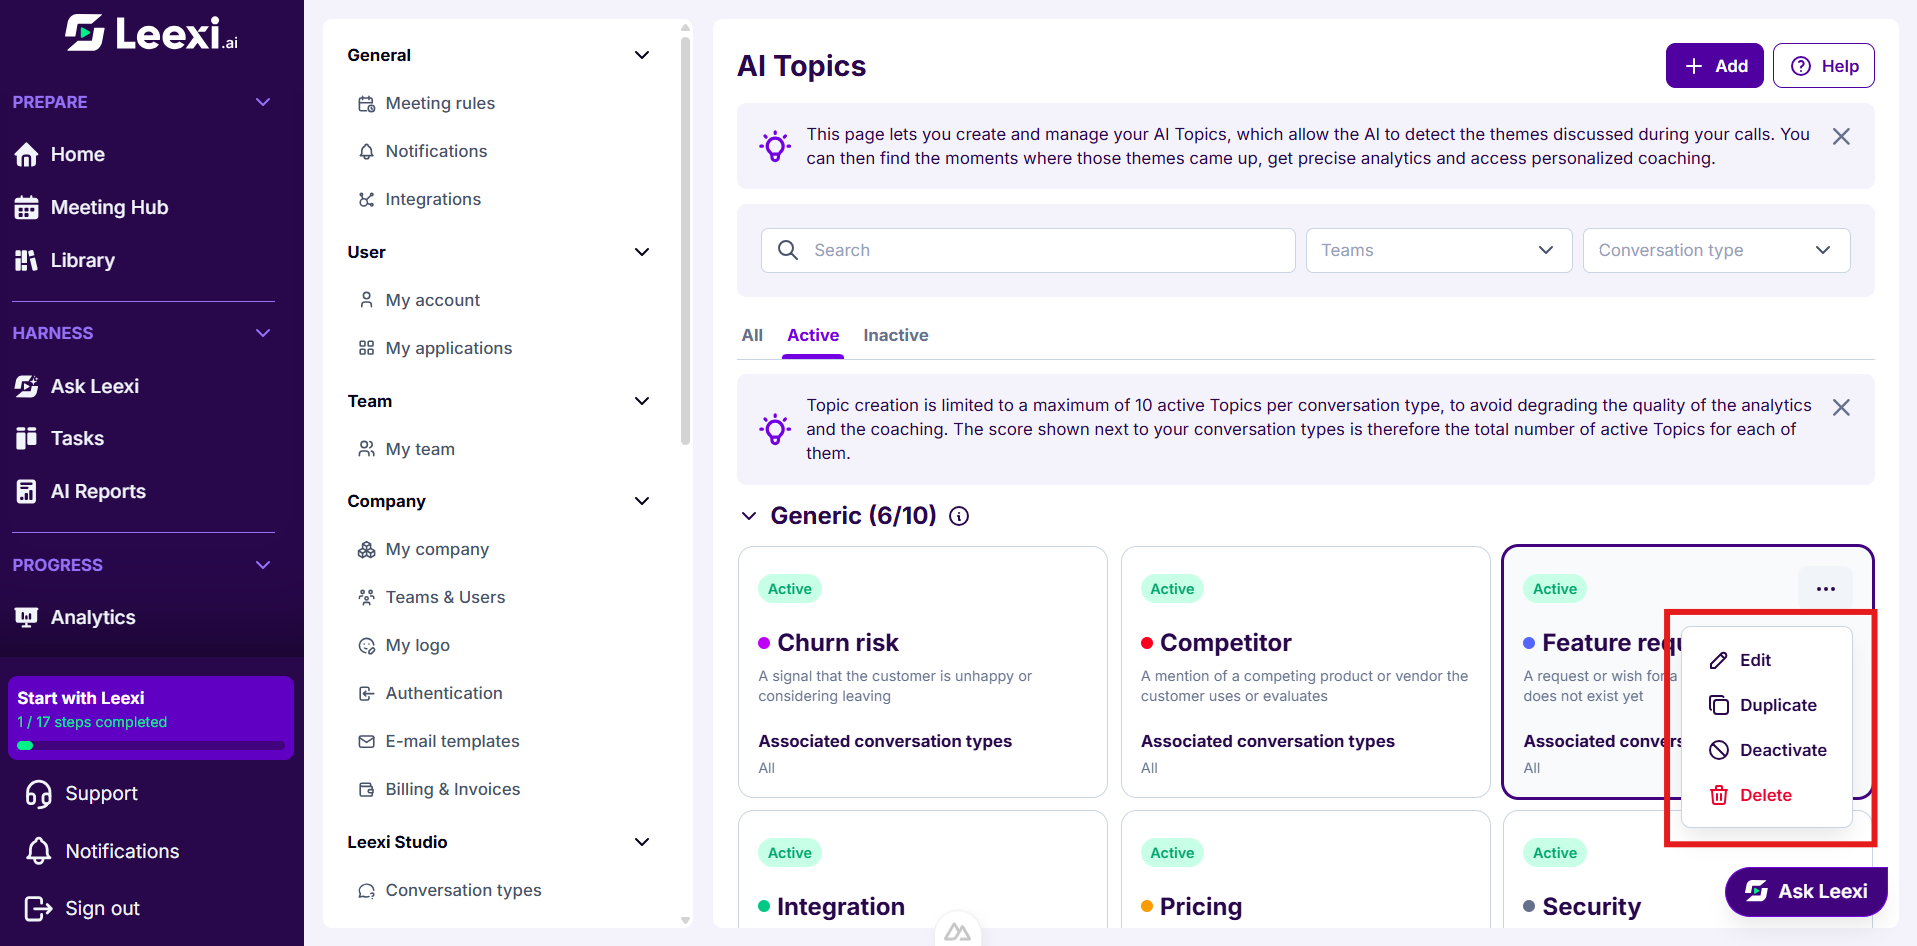The height and width of the screenshot is (946, 1917).
Task: Open the Teams filter dropdown
Action: [x=1438, y=250]
